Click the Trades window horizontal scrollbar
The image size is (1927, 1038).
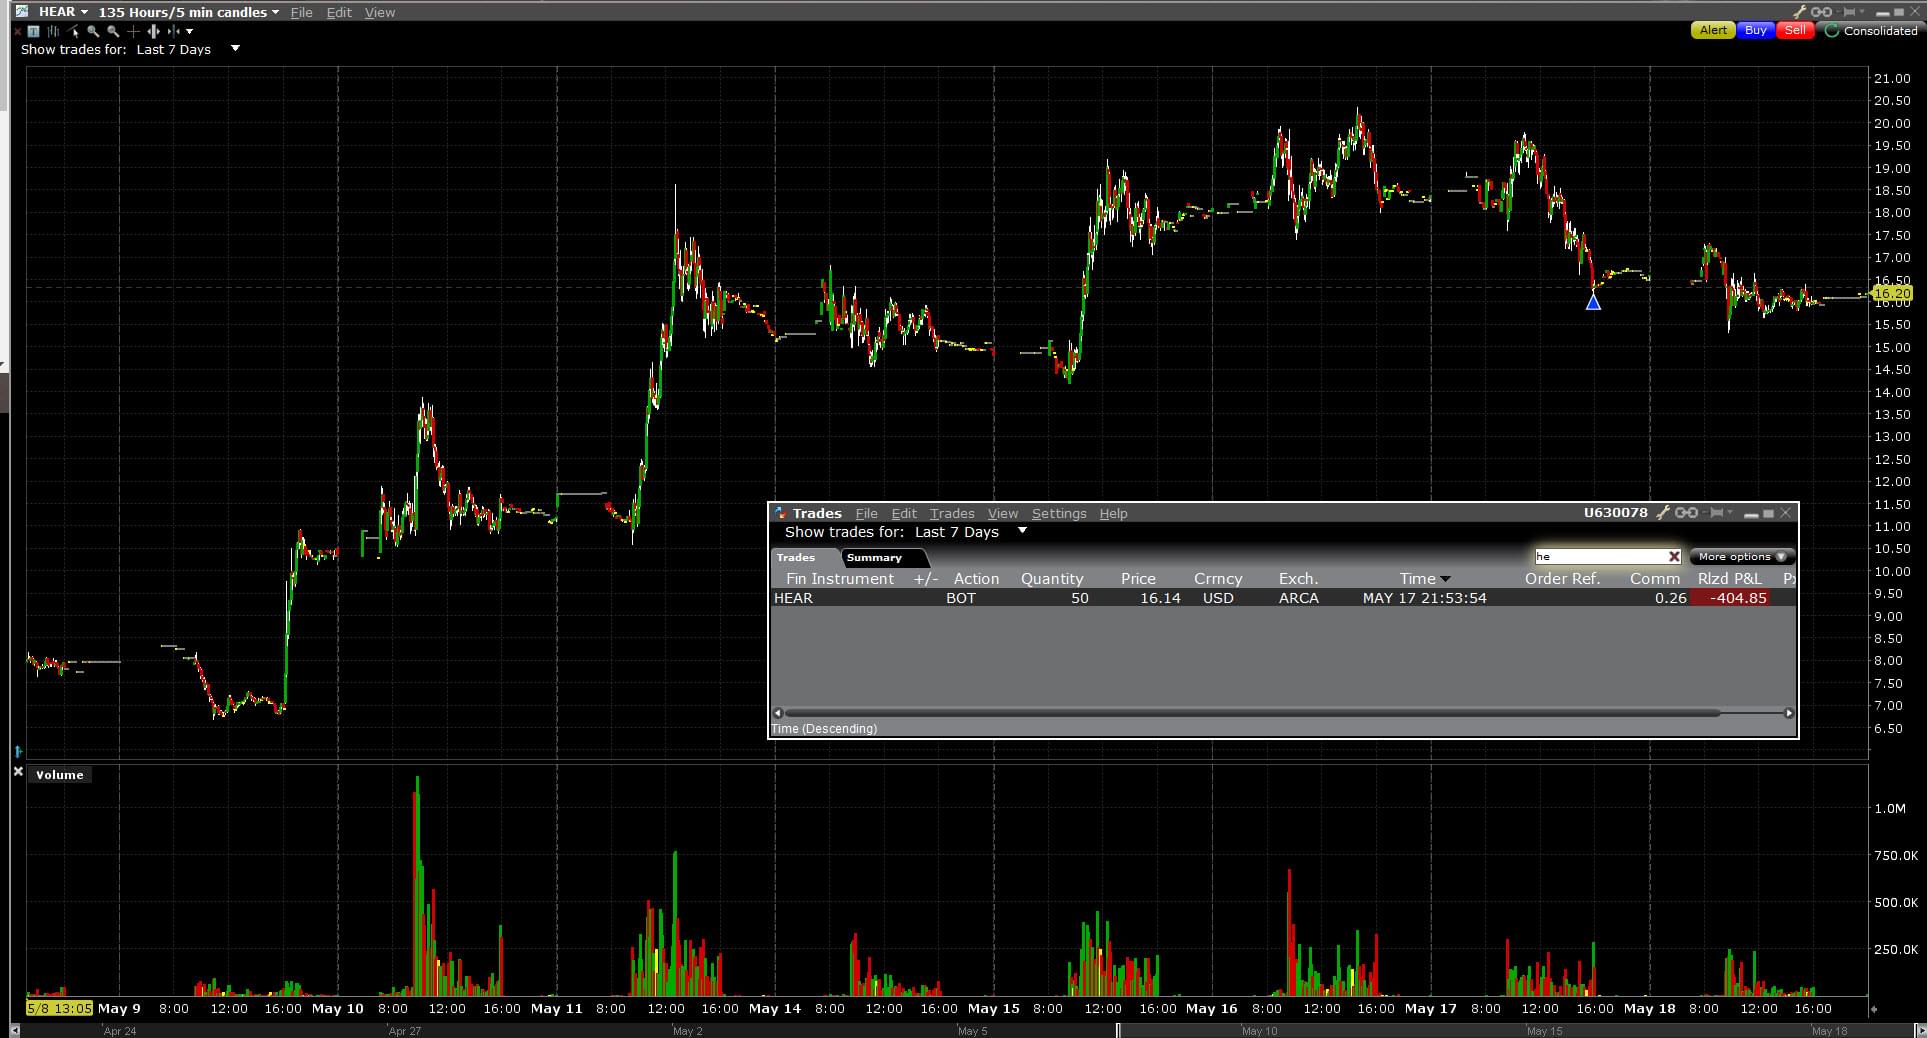[1250, 713]
